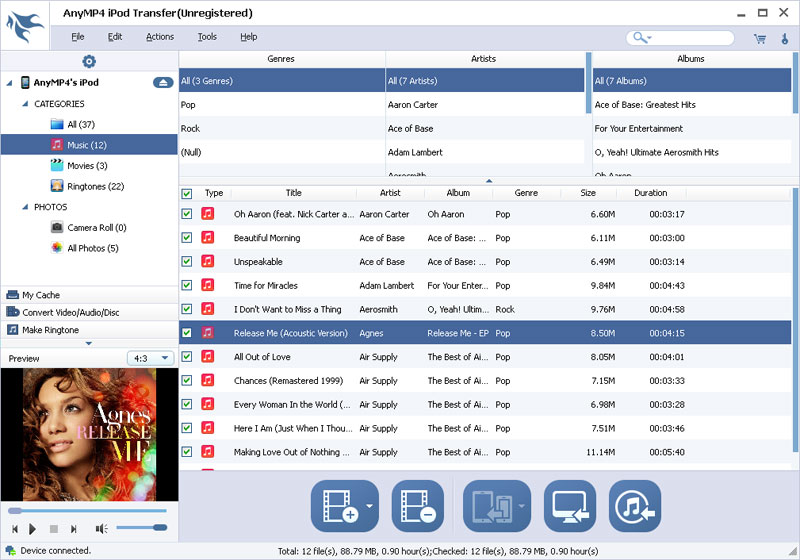Sort songs by Duration column header

651,193
